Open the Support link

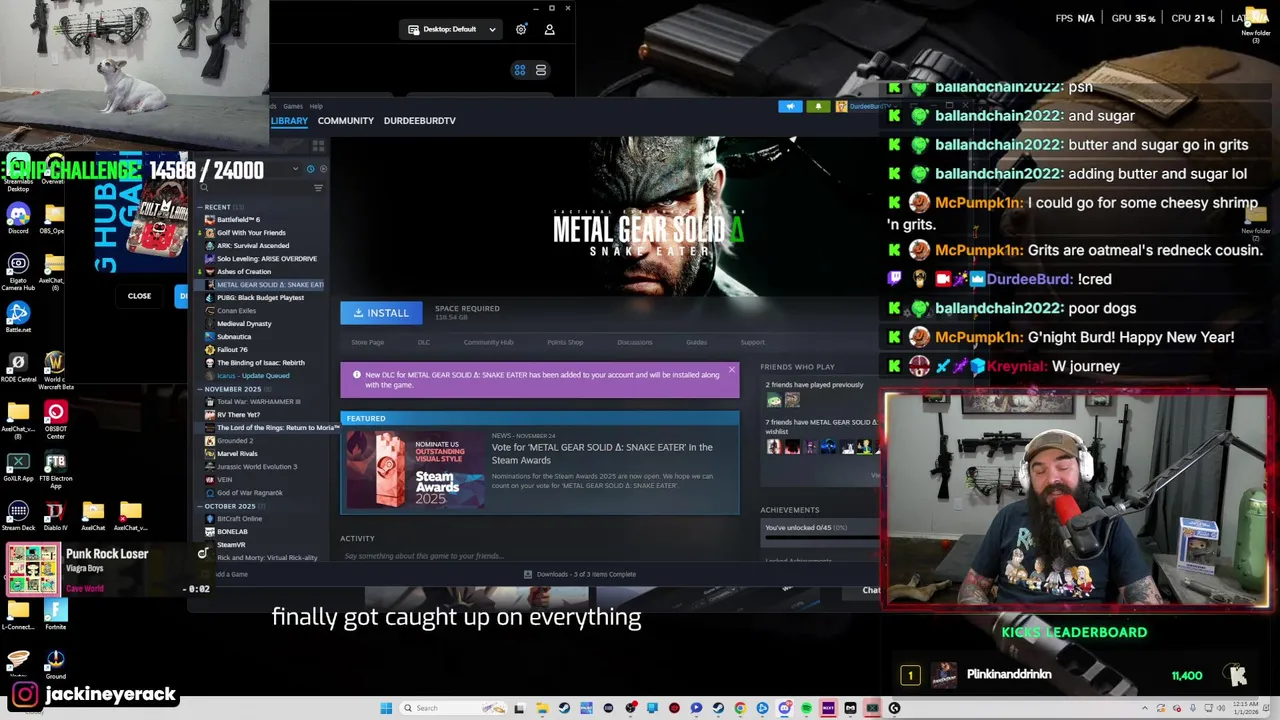coord(752,342)
